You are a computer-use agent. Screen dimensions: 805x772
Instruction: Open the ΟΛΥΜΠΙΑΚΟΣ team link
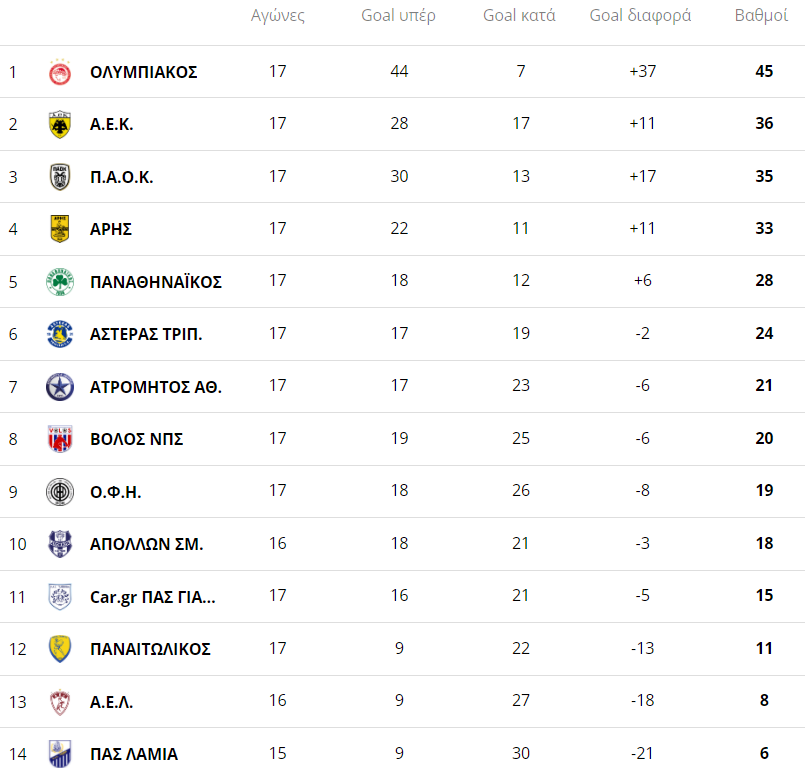143,72
